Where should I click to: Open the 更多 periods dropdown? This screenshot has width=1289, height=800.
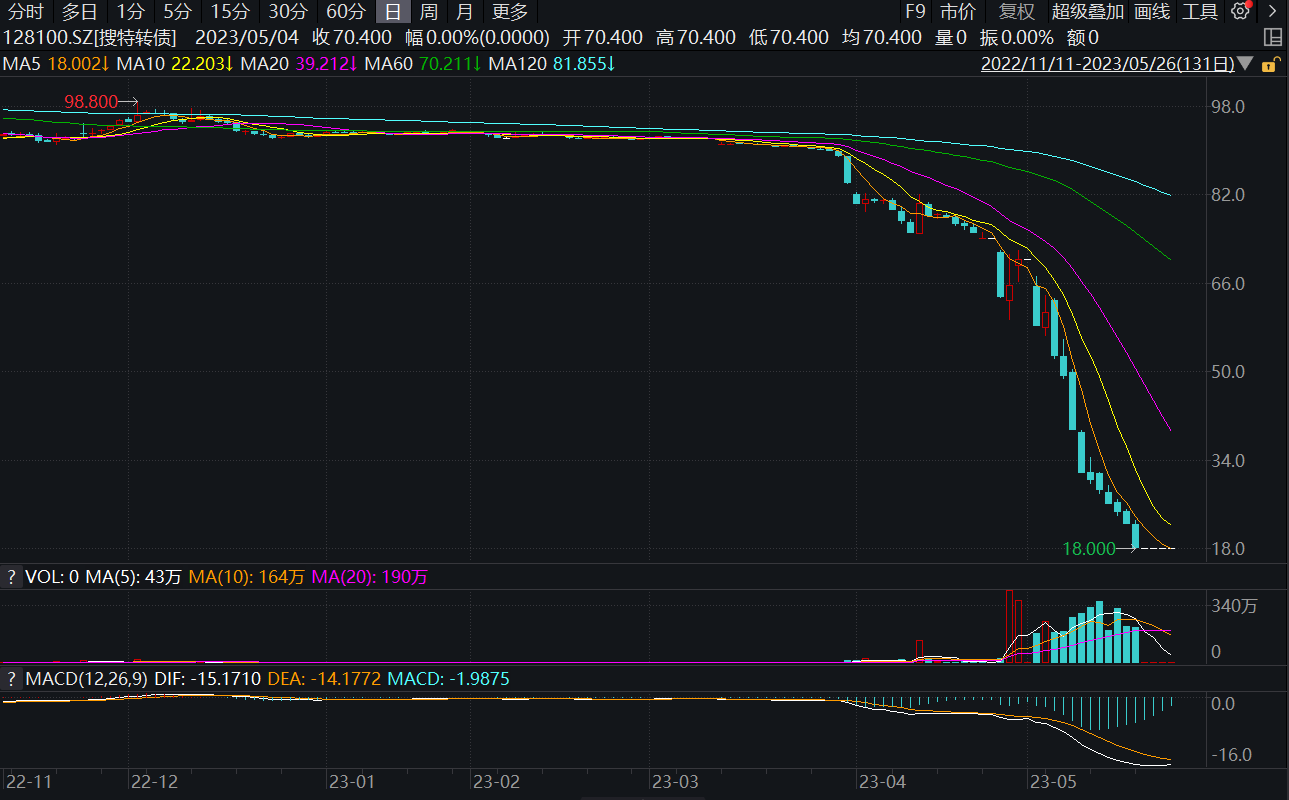510,12
